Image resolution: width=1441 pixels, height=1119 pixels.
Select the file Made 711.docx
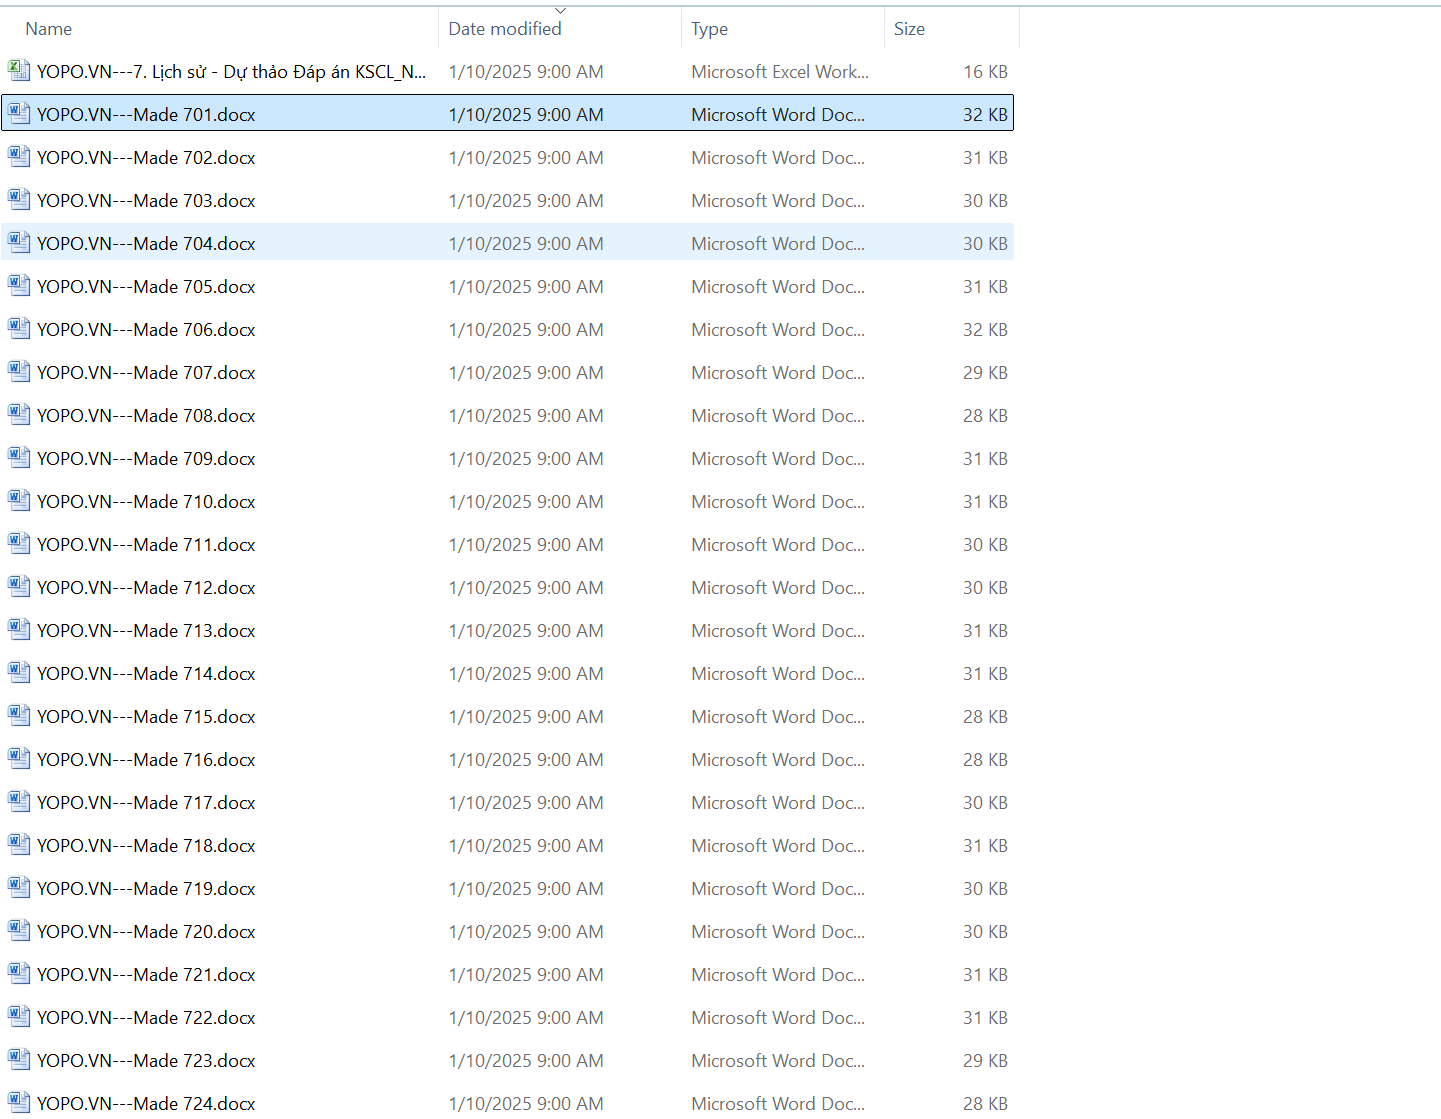[146, 545]
